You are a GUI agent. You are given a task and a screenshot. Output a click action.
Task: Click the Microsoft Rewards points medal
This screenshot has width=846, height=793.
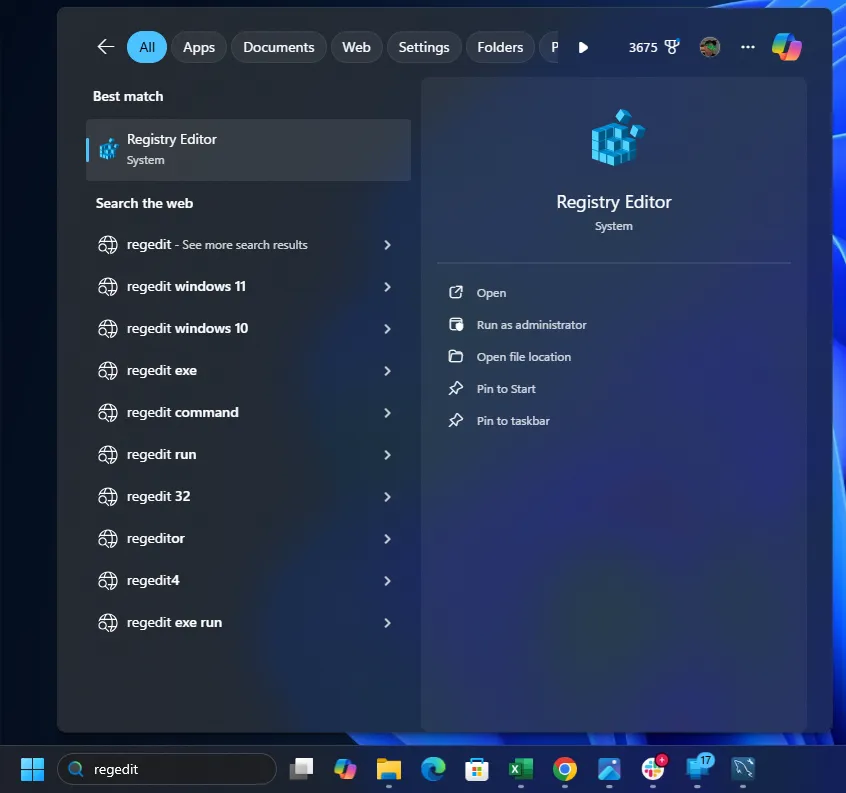(672, 47)
